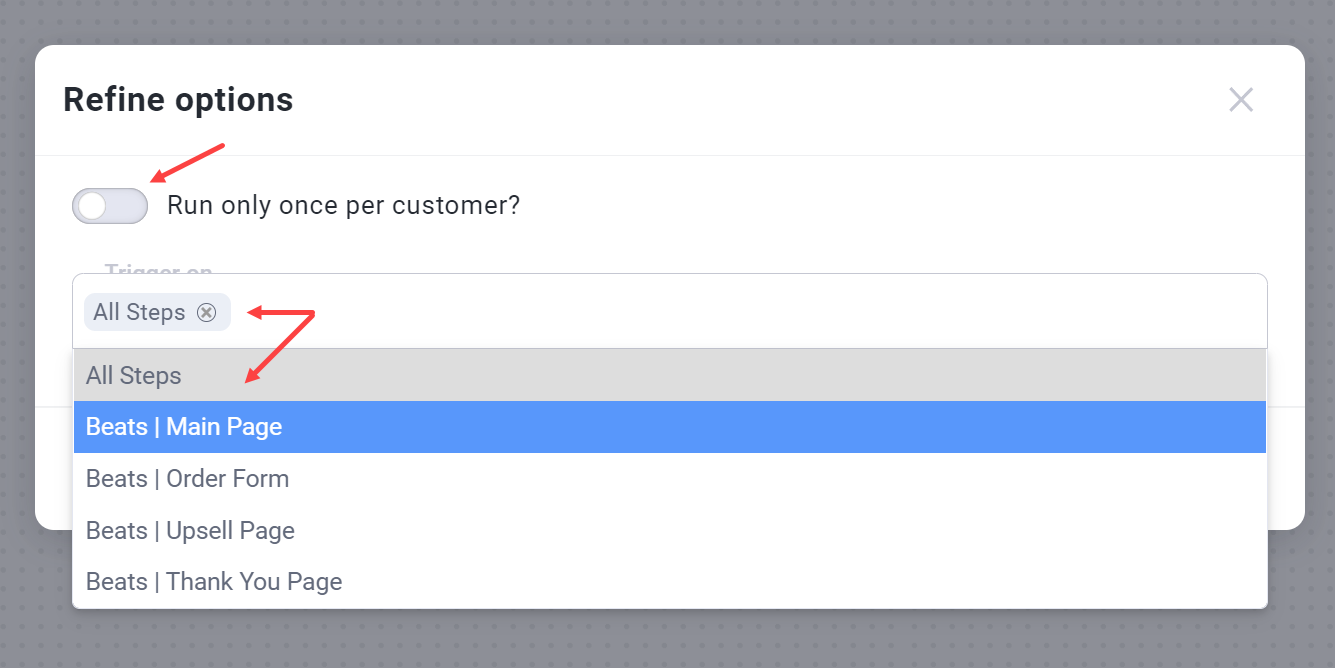Choose the Beats | Upsell Page step
1335x668 pixels.
[x=190, y=530]
